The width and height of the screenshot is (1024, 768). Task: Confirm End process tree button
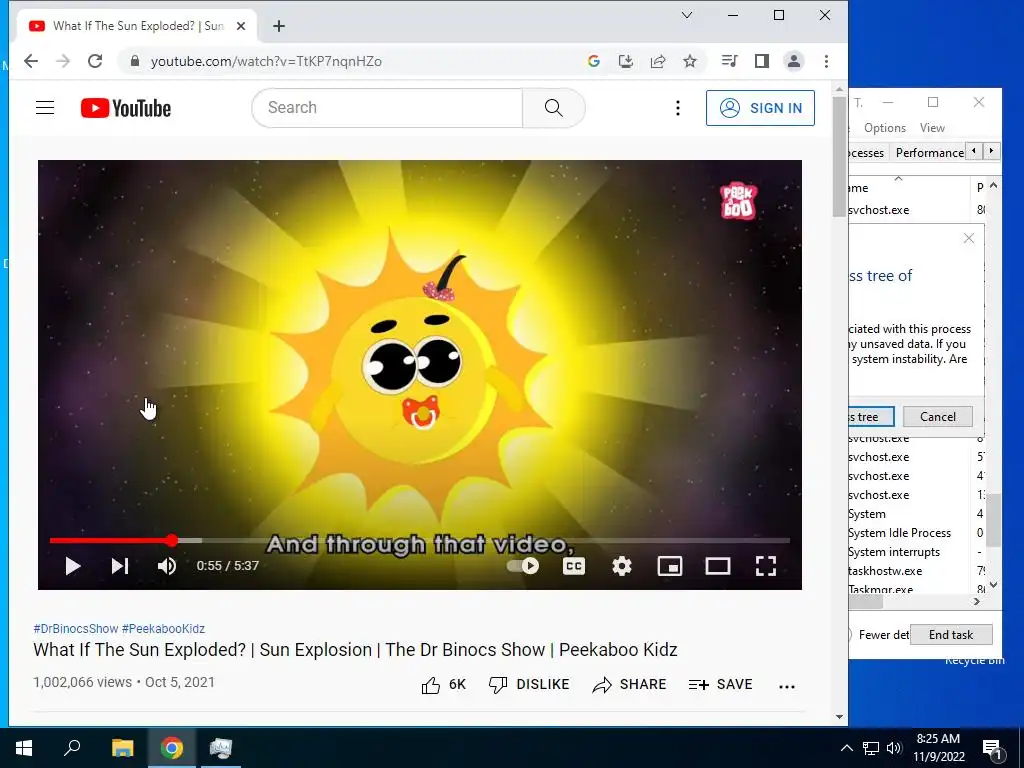coord(871,417)
